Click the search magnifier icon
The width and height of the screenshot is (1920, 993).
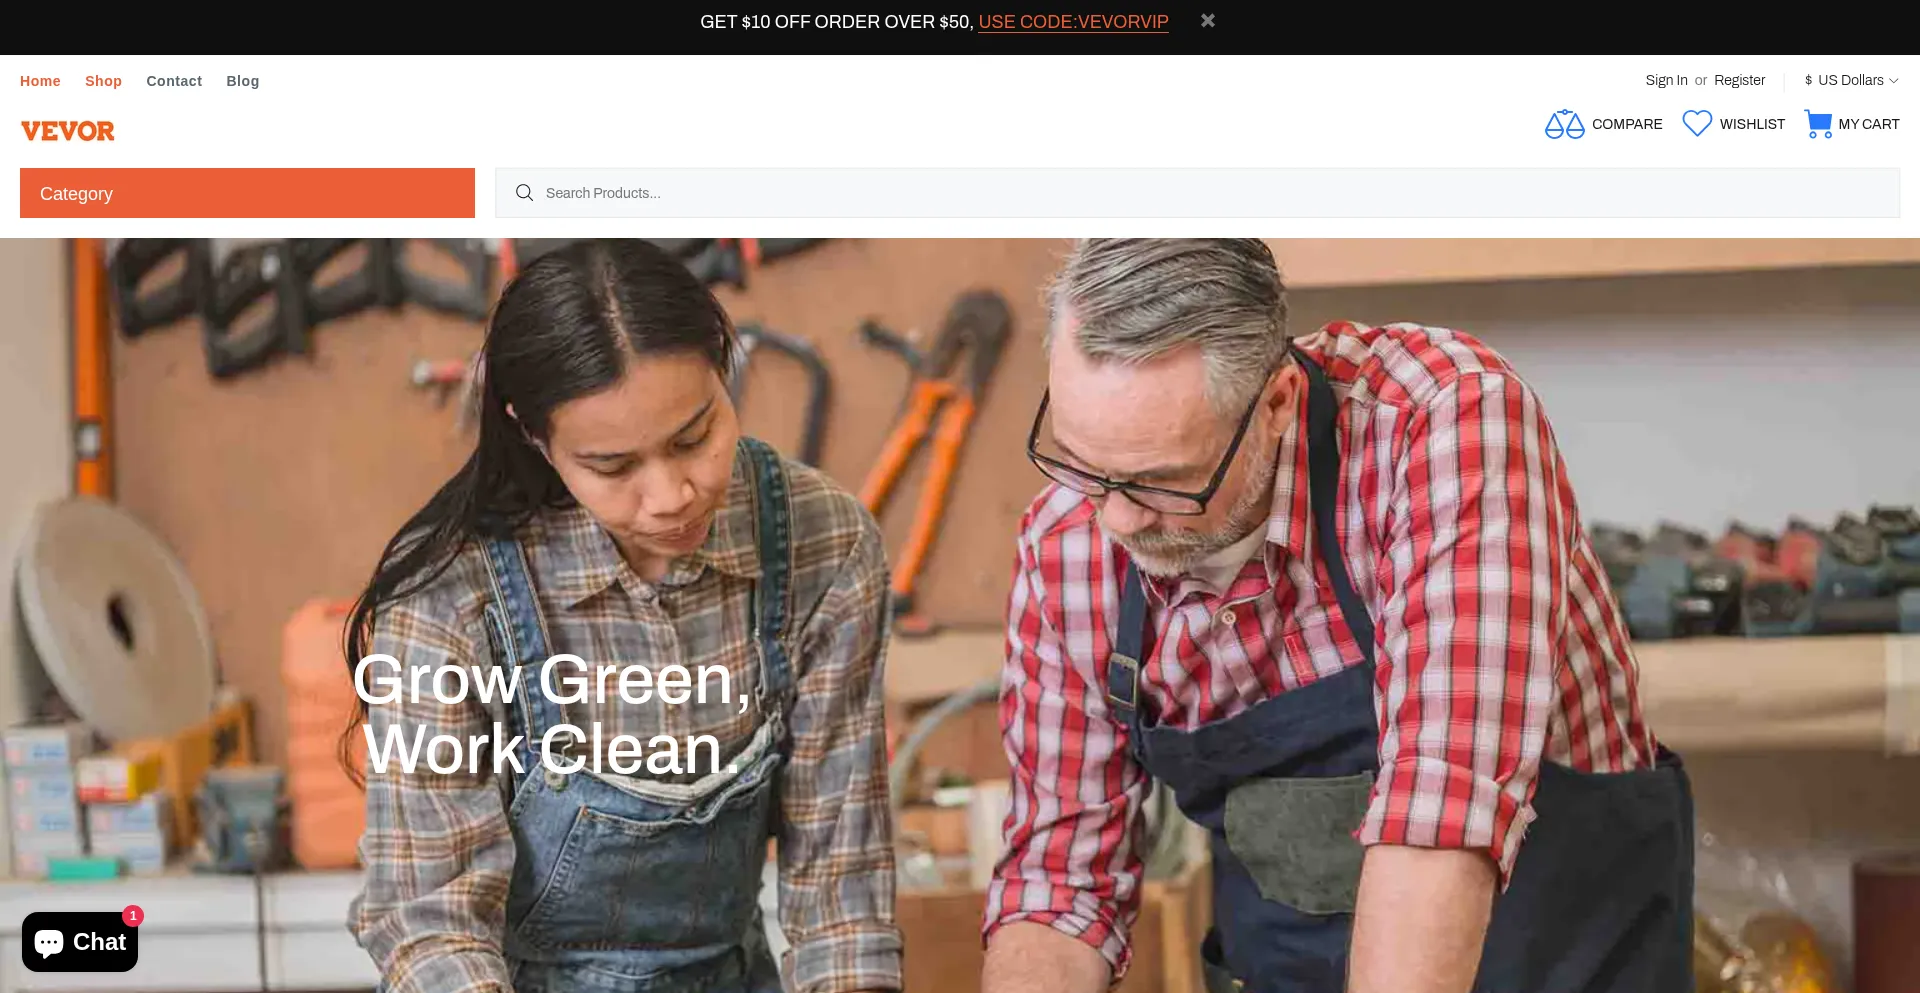pyautogui.click(x=524, y=192)
